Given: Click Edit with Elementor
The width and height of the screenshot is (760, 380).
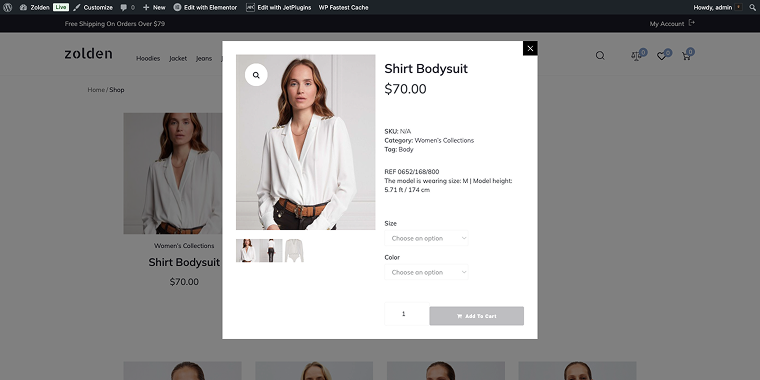Looking at the screenshot, I should [206, 7].
